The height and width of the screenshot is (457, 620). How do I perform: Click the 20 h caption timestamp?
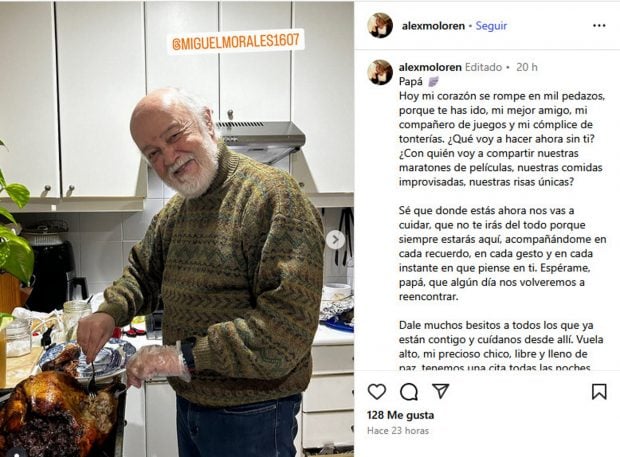click(526, 67)
